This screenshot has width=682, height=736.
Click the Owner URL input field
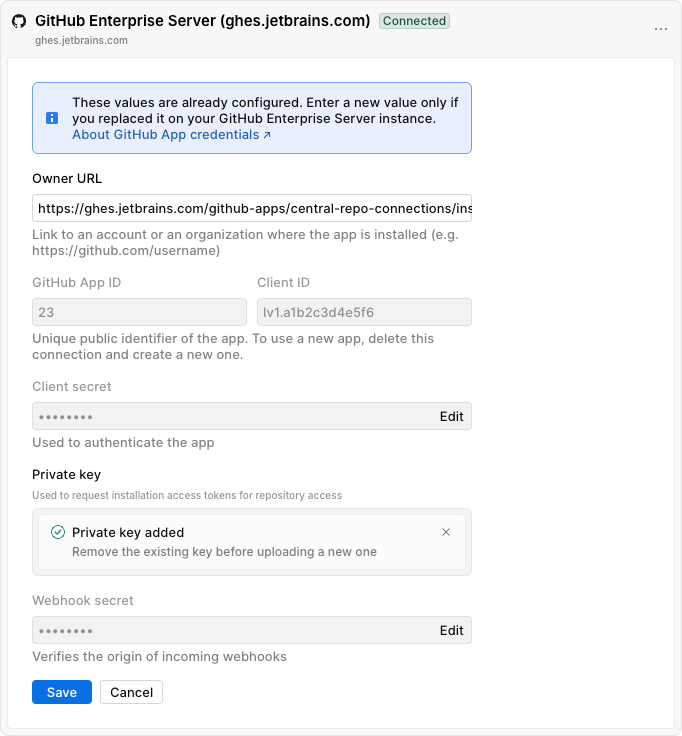tap(252, 208)
